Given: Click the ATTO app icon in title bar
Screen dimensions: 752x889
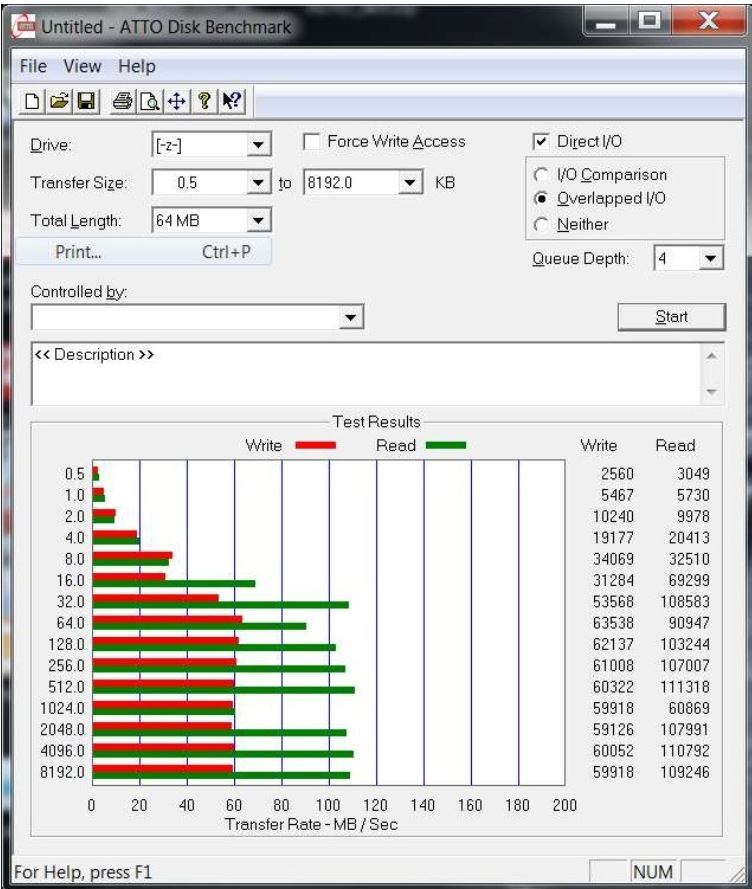Looking at the screenshot, I should coord(24,27).
